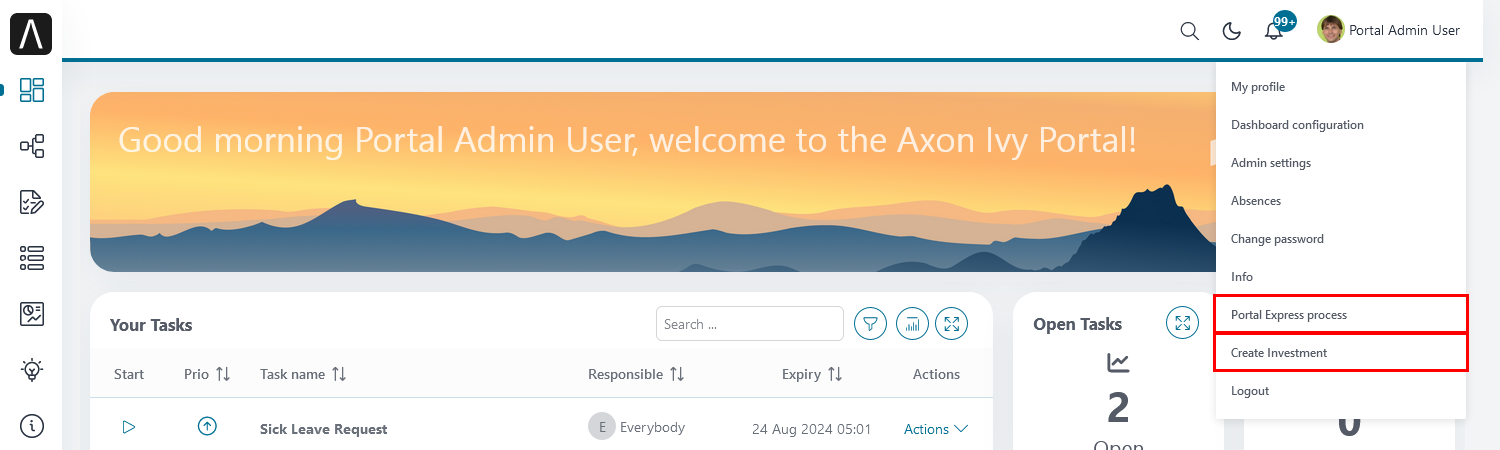Screen dimensions: 1500x450
Task: Toggle dark mode with the moon icon
Action: (x=1232, y=31)
